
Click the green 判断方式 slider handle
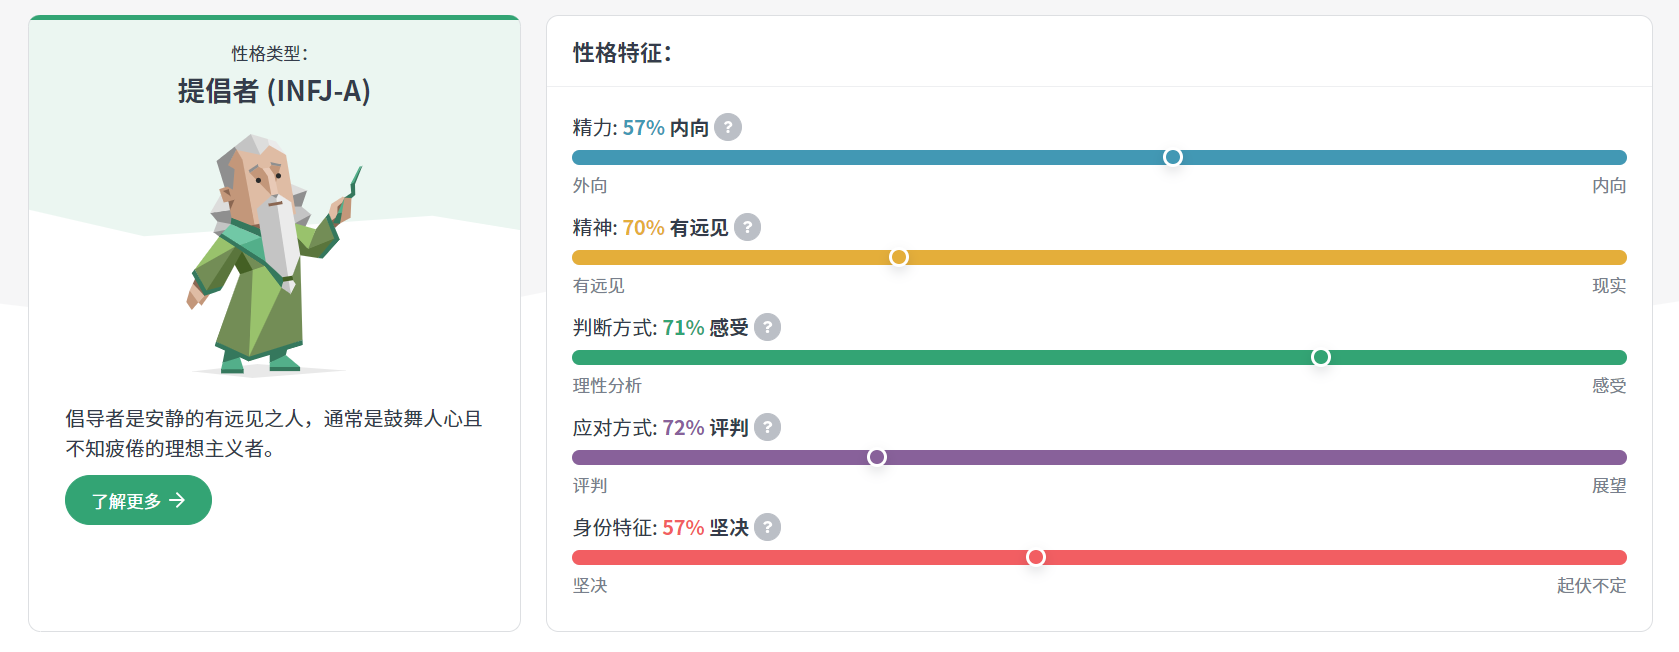[1321, 357]
